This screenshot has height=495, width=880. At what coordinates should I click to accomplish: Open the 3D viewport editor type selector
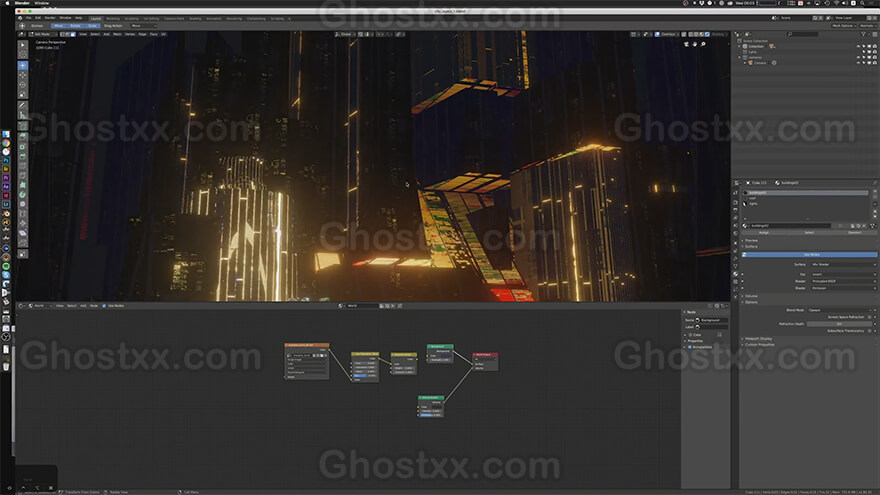coord(22,34)
